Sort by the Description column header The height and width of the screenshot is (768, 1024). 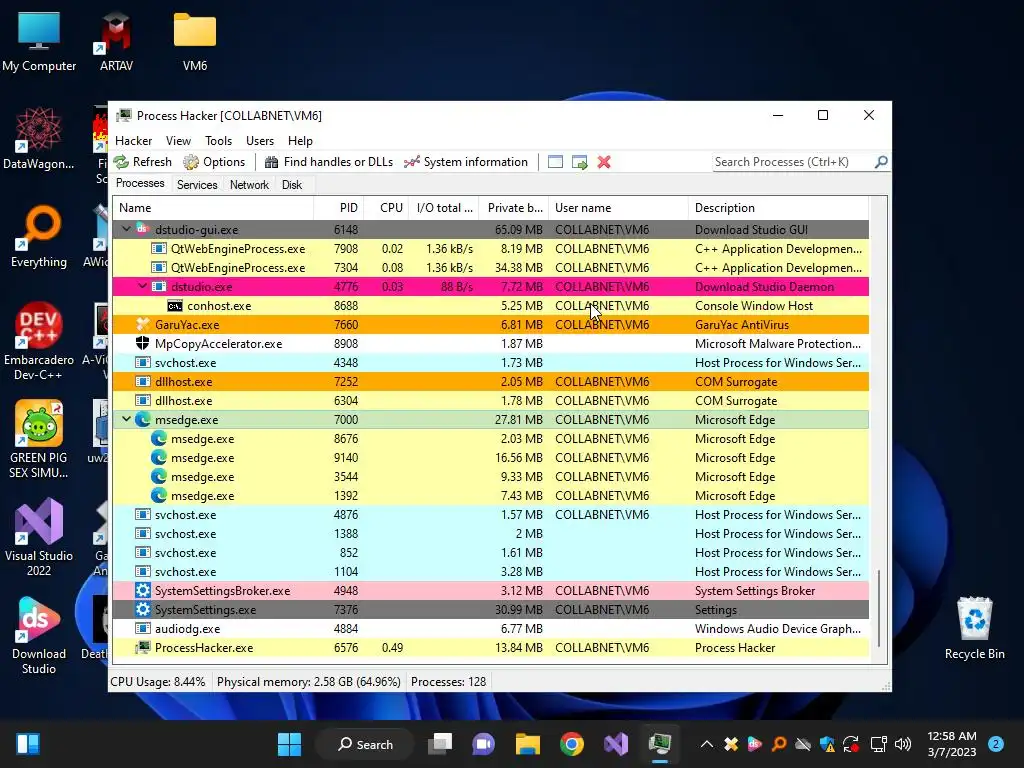tap(778, 208)
